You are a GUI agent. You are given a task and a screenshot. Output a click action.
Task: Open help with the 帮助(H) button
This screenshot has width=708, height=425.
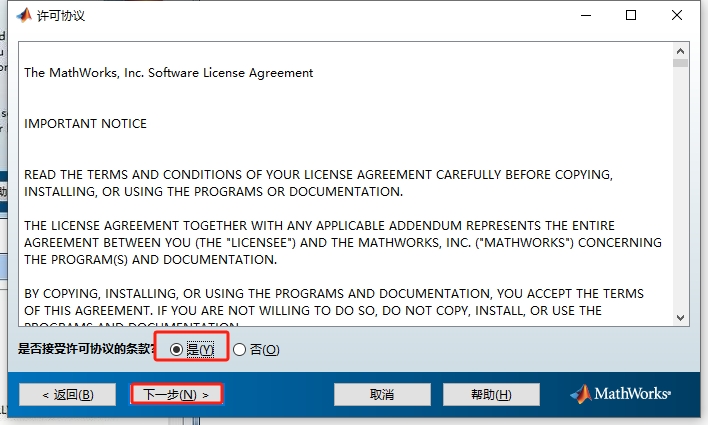pyautogui.click(x=491, y=395)
